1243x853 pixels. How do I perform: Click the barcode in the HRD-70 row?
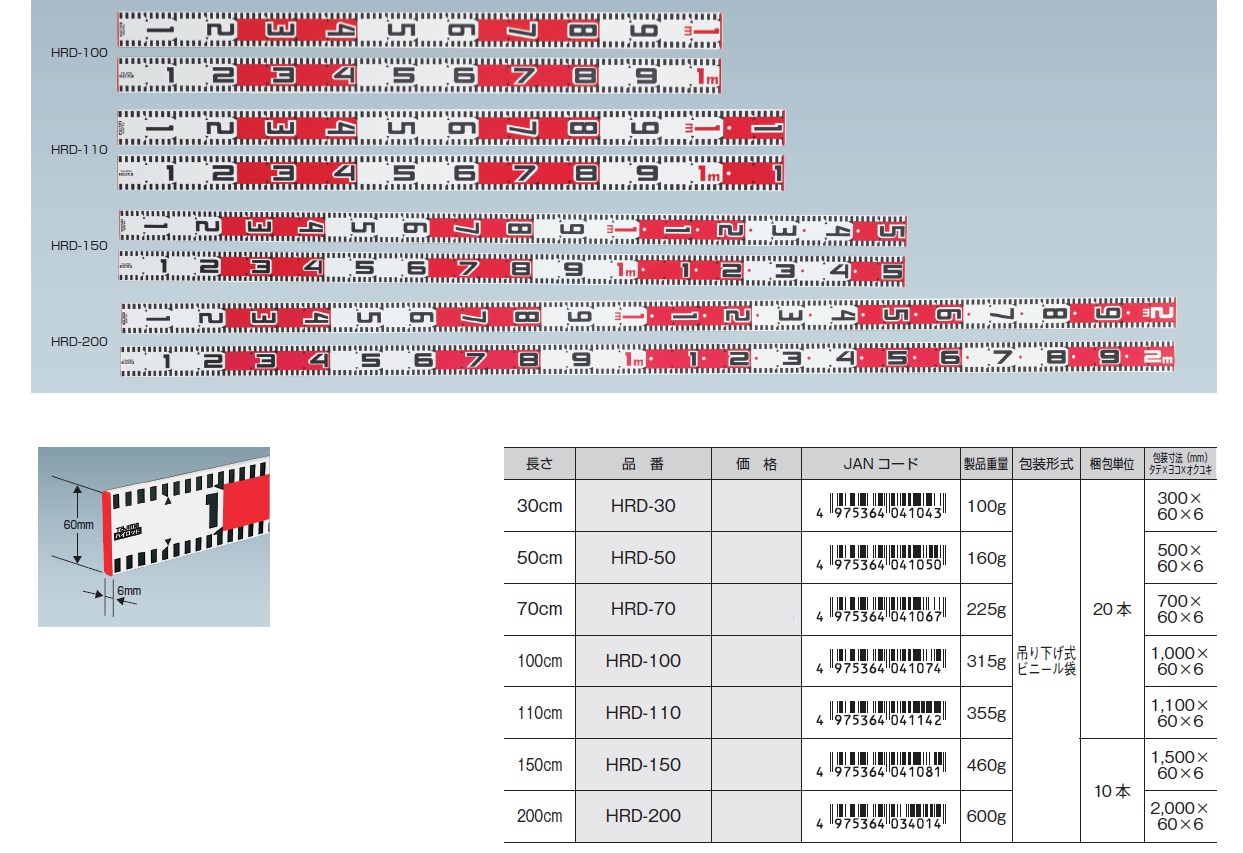tap(880, 608)
